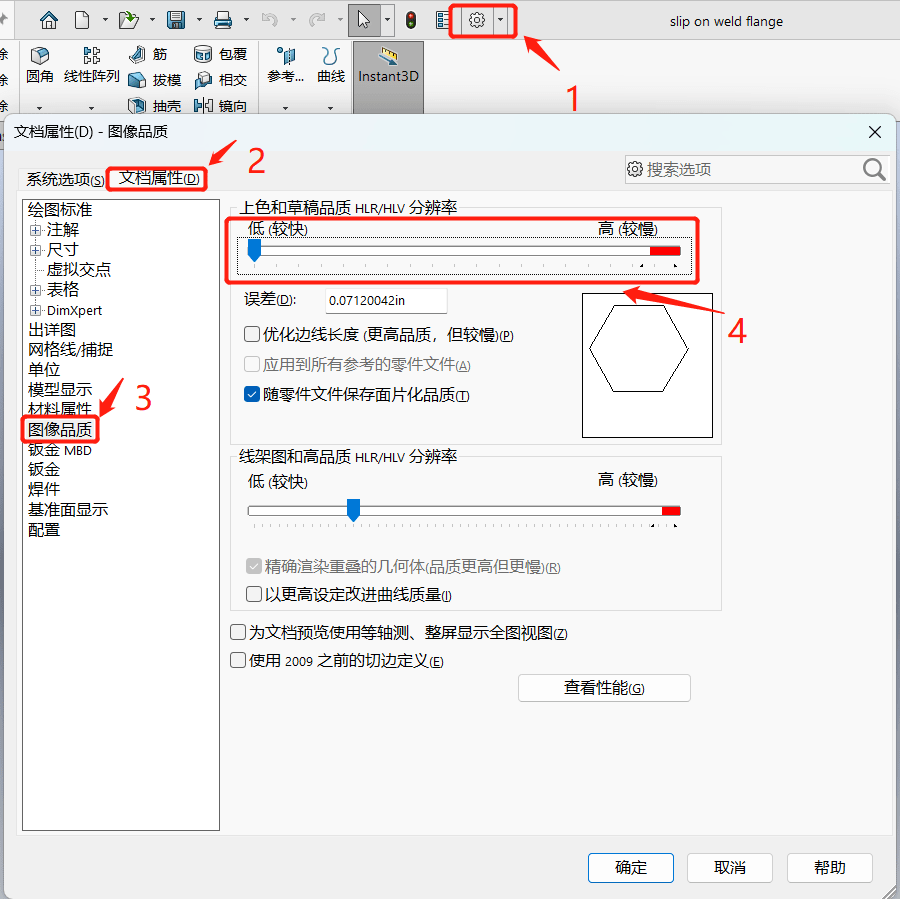Select the 线性阵列 linear pattern tool
The height and width of the screenshot is (899, 900).
(91, 65)
